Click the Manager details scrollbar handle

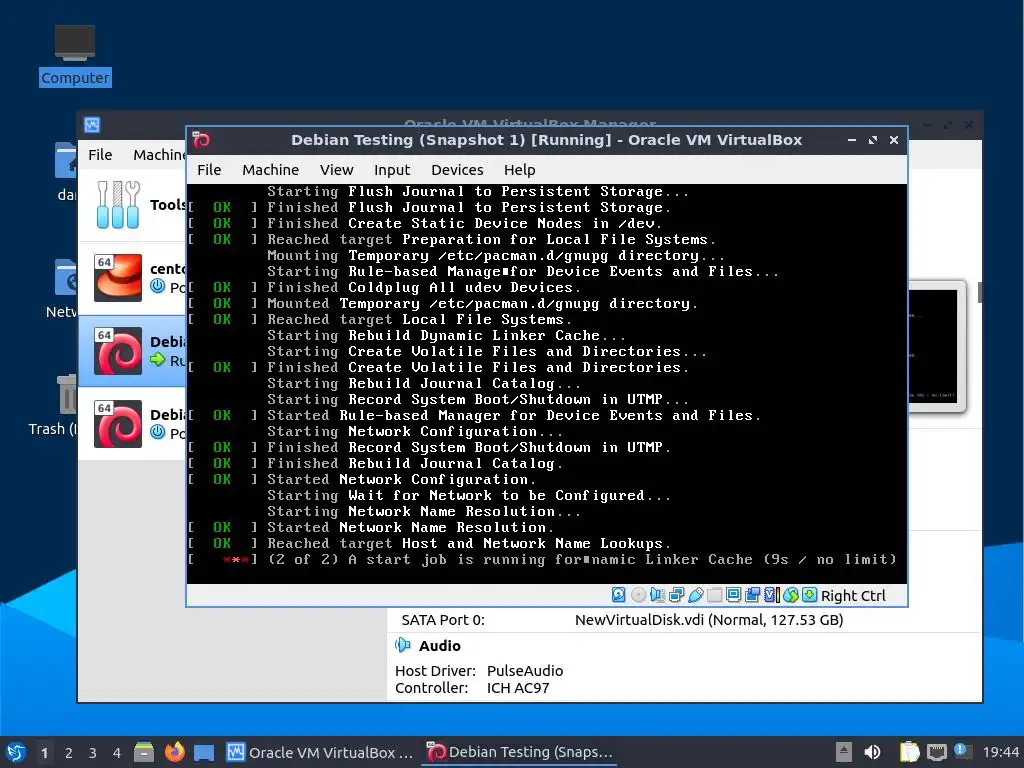pyautogui.click(x=980, y=292)
